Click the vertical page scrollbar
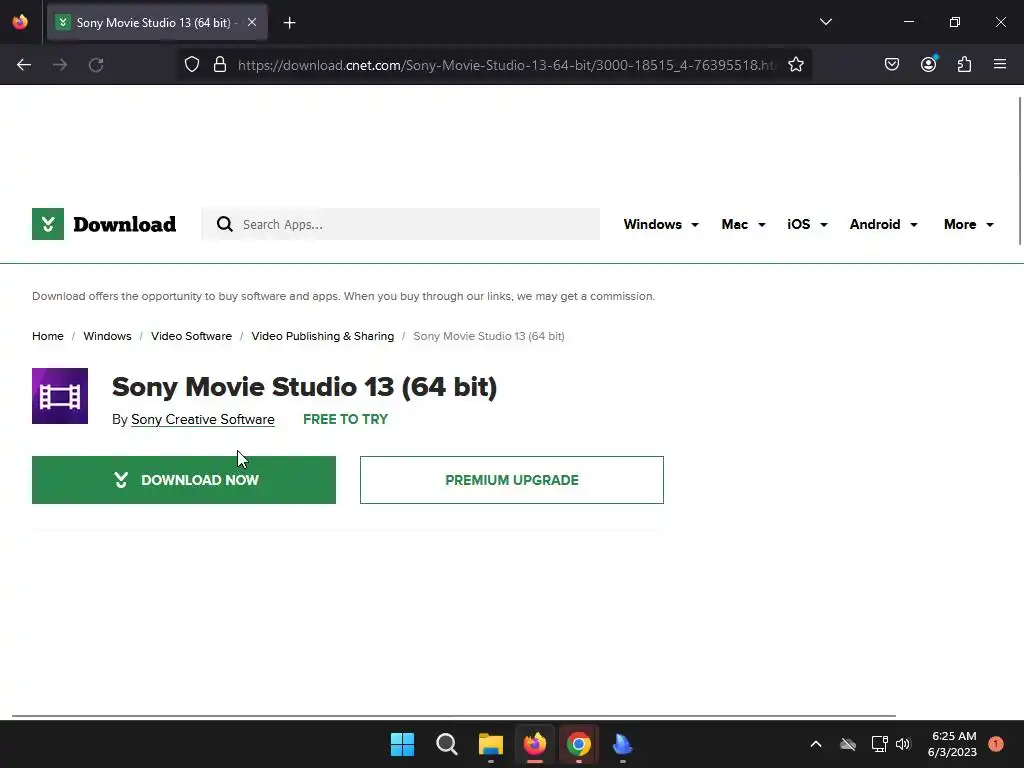The width and height of the screenshot is (1024, 768). (x=1020, y=171)
